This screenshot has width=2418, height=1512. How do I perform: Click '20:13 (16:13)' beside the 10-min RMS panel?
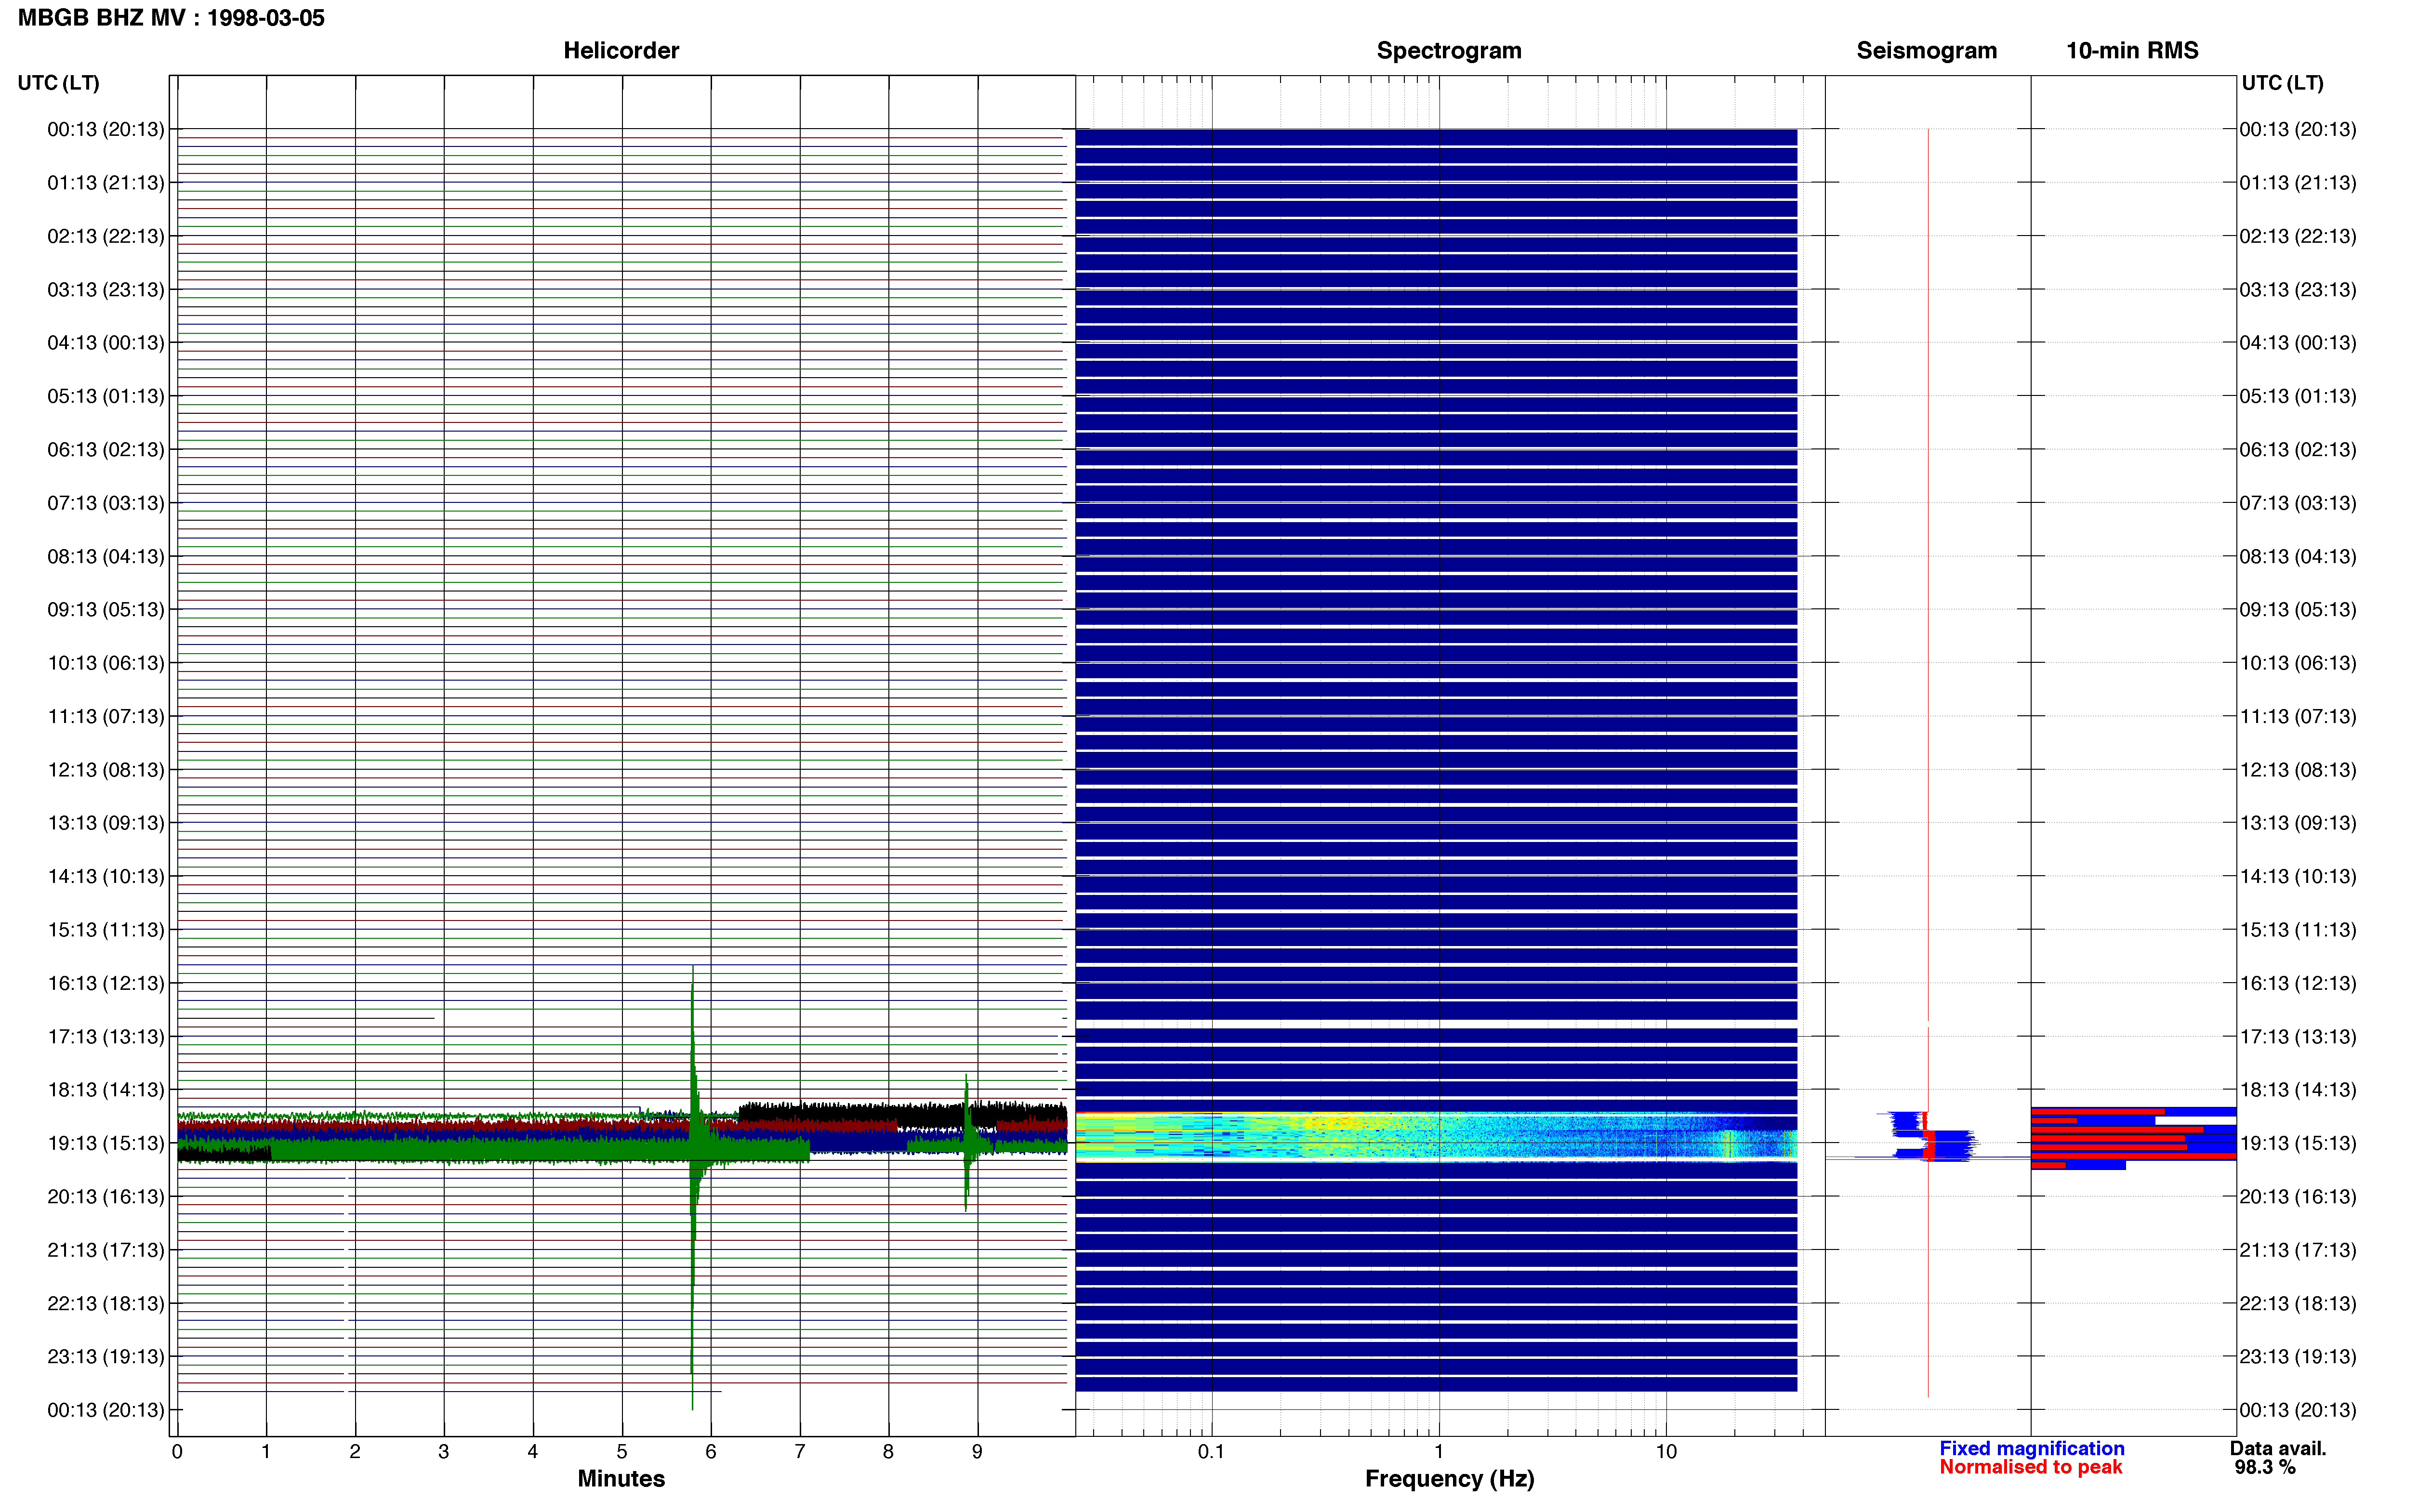2298,1197
